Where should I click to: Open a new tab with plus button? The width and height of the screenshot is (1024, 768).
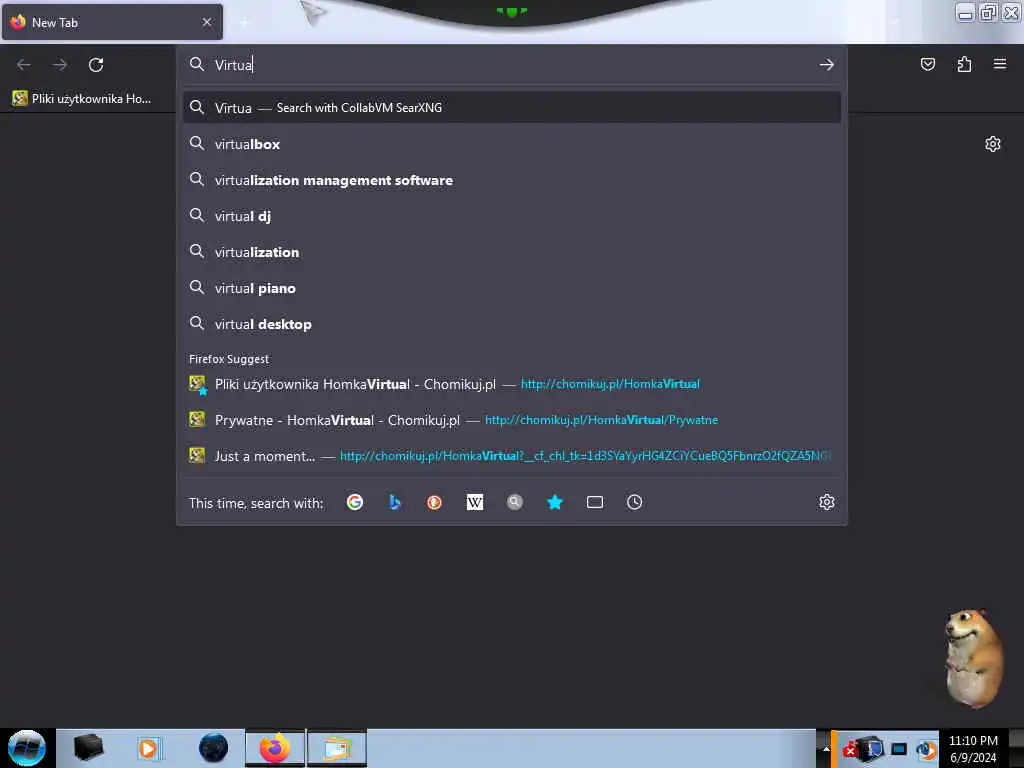click(x=244, y=23)
